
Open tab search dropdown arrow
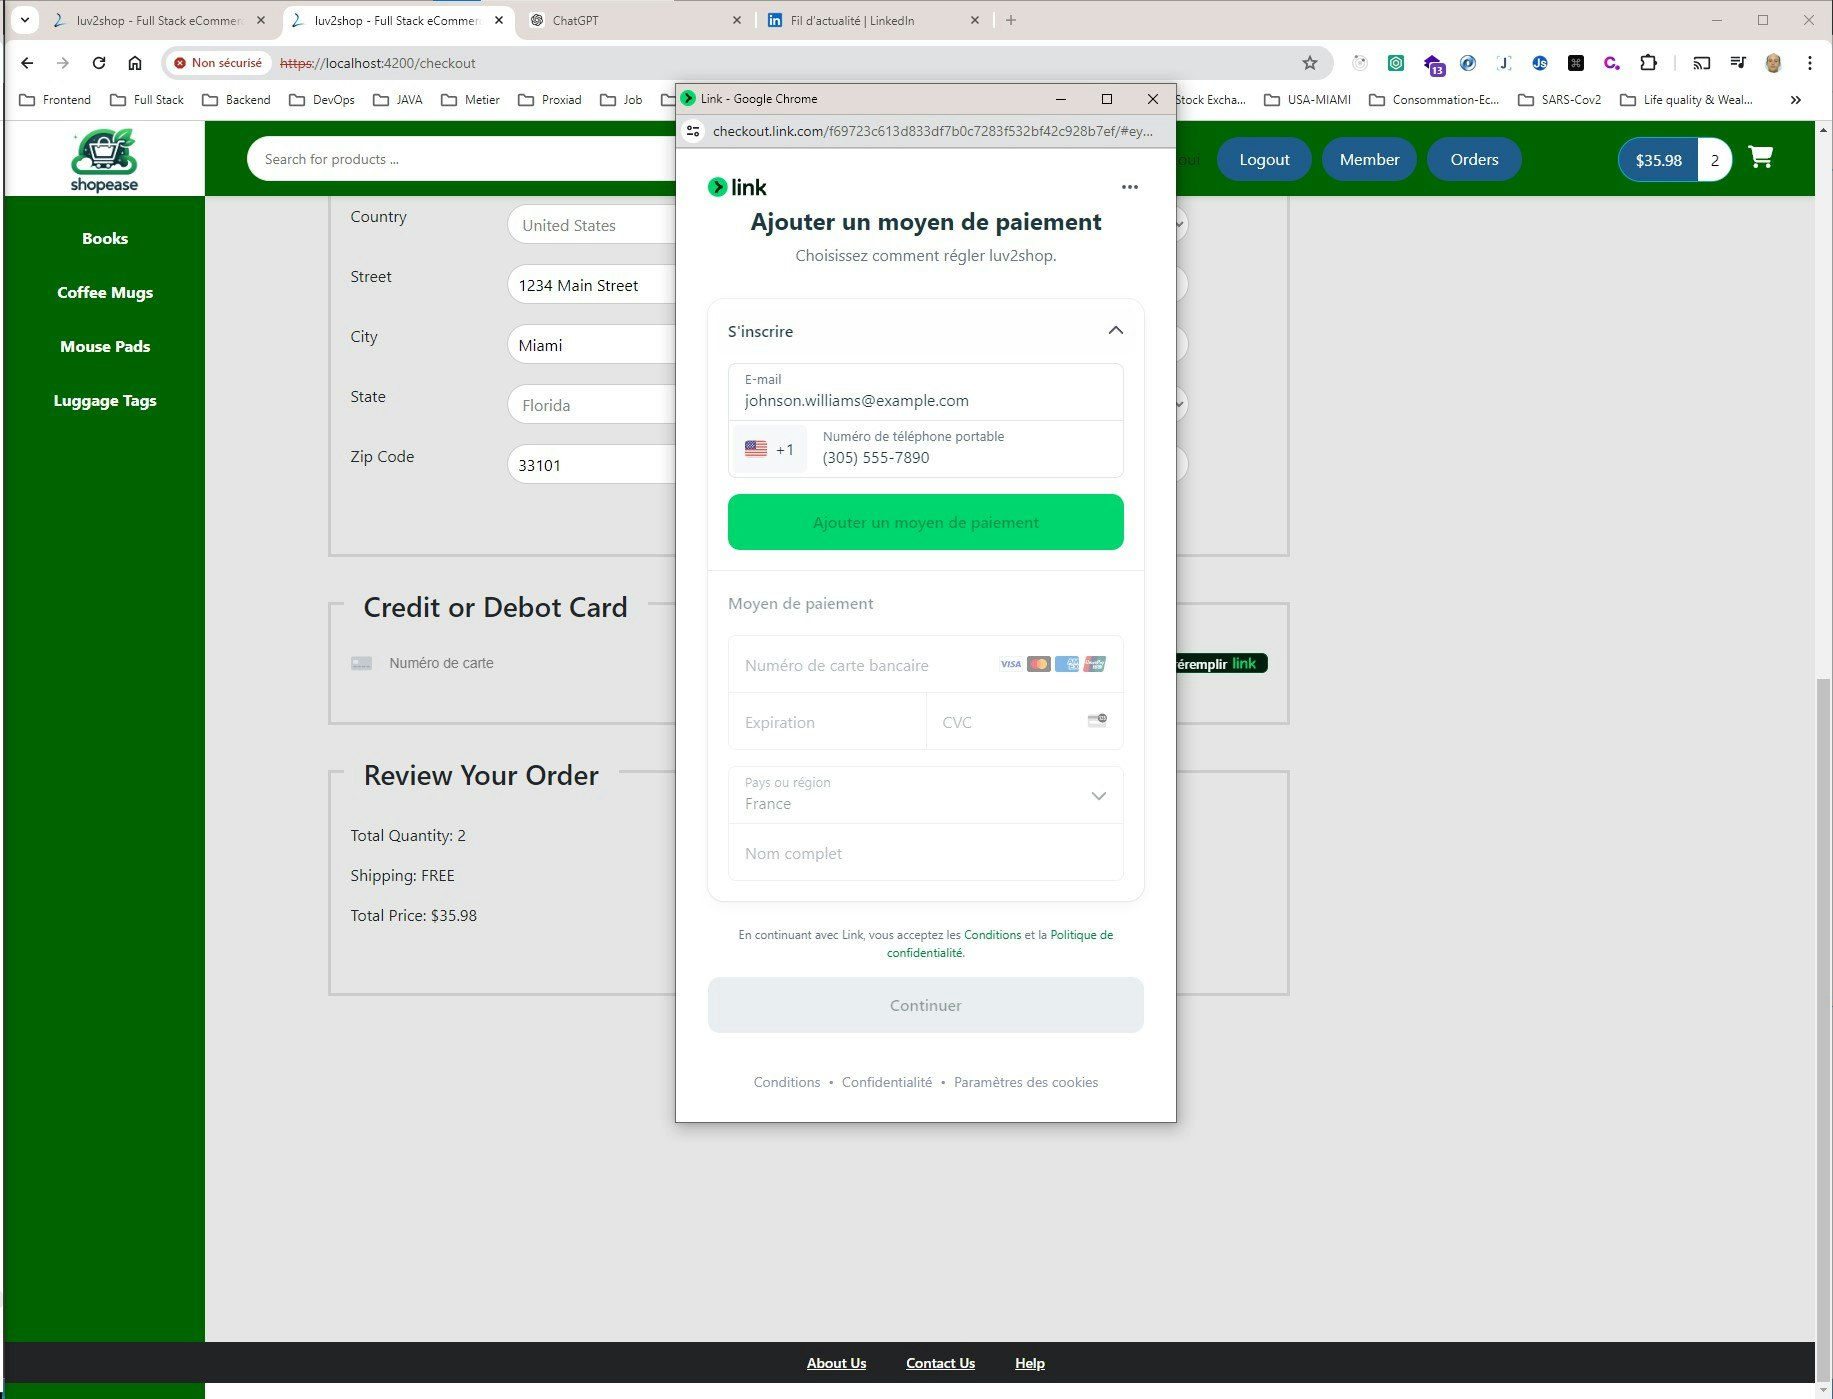[x=25, y=20]
